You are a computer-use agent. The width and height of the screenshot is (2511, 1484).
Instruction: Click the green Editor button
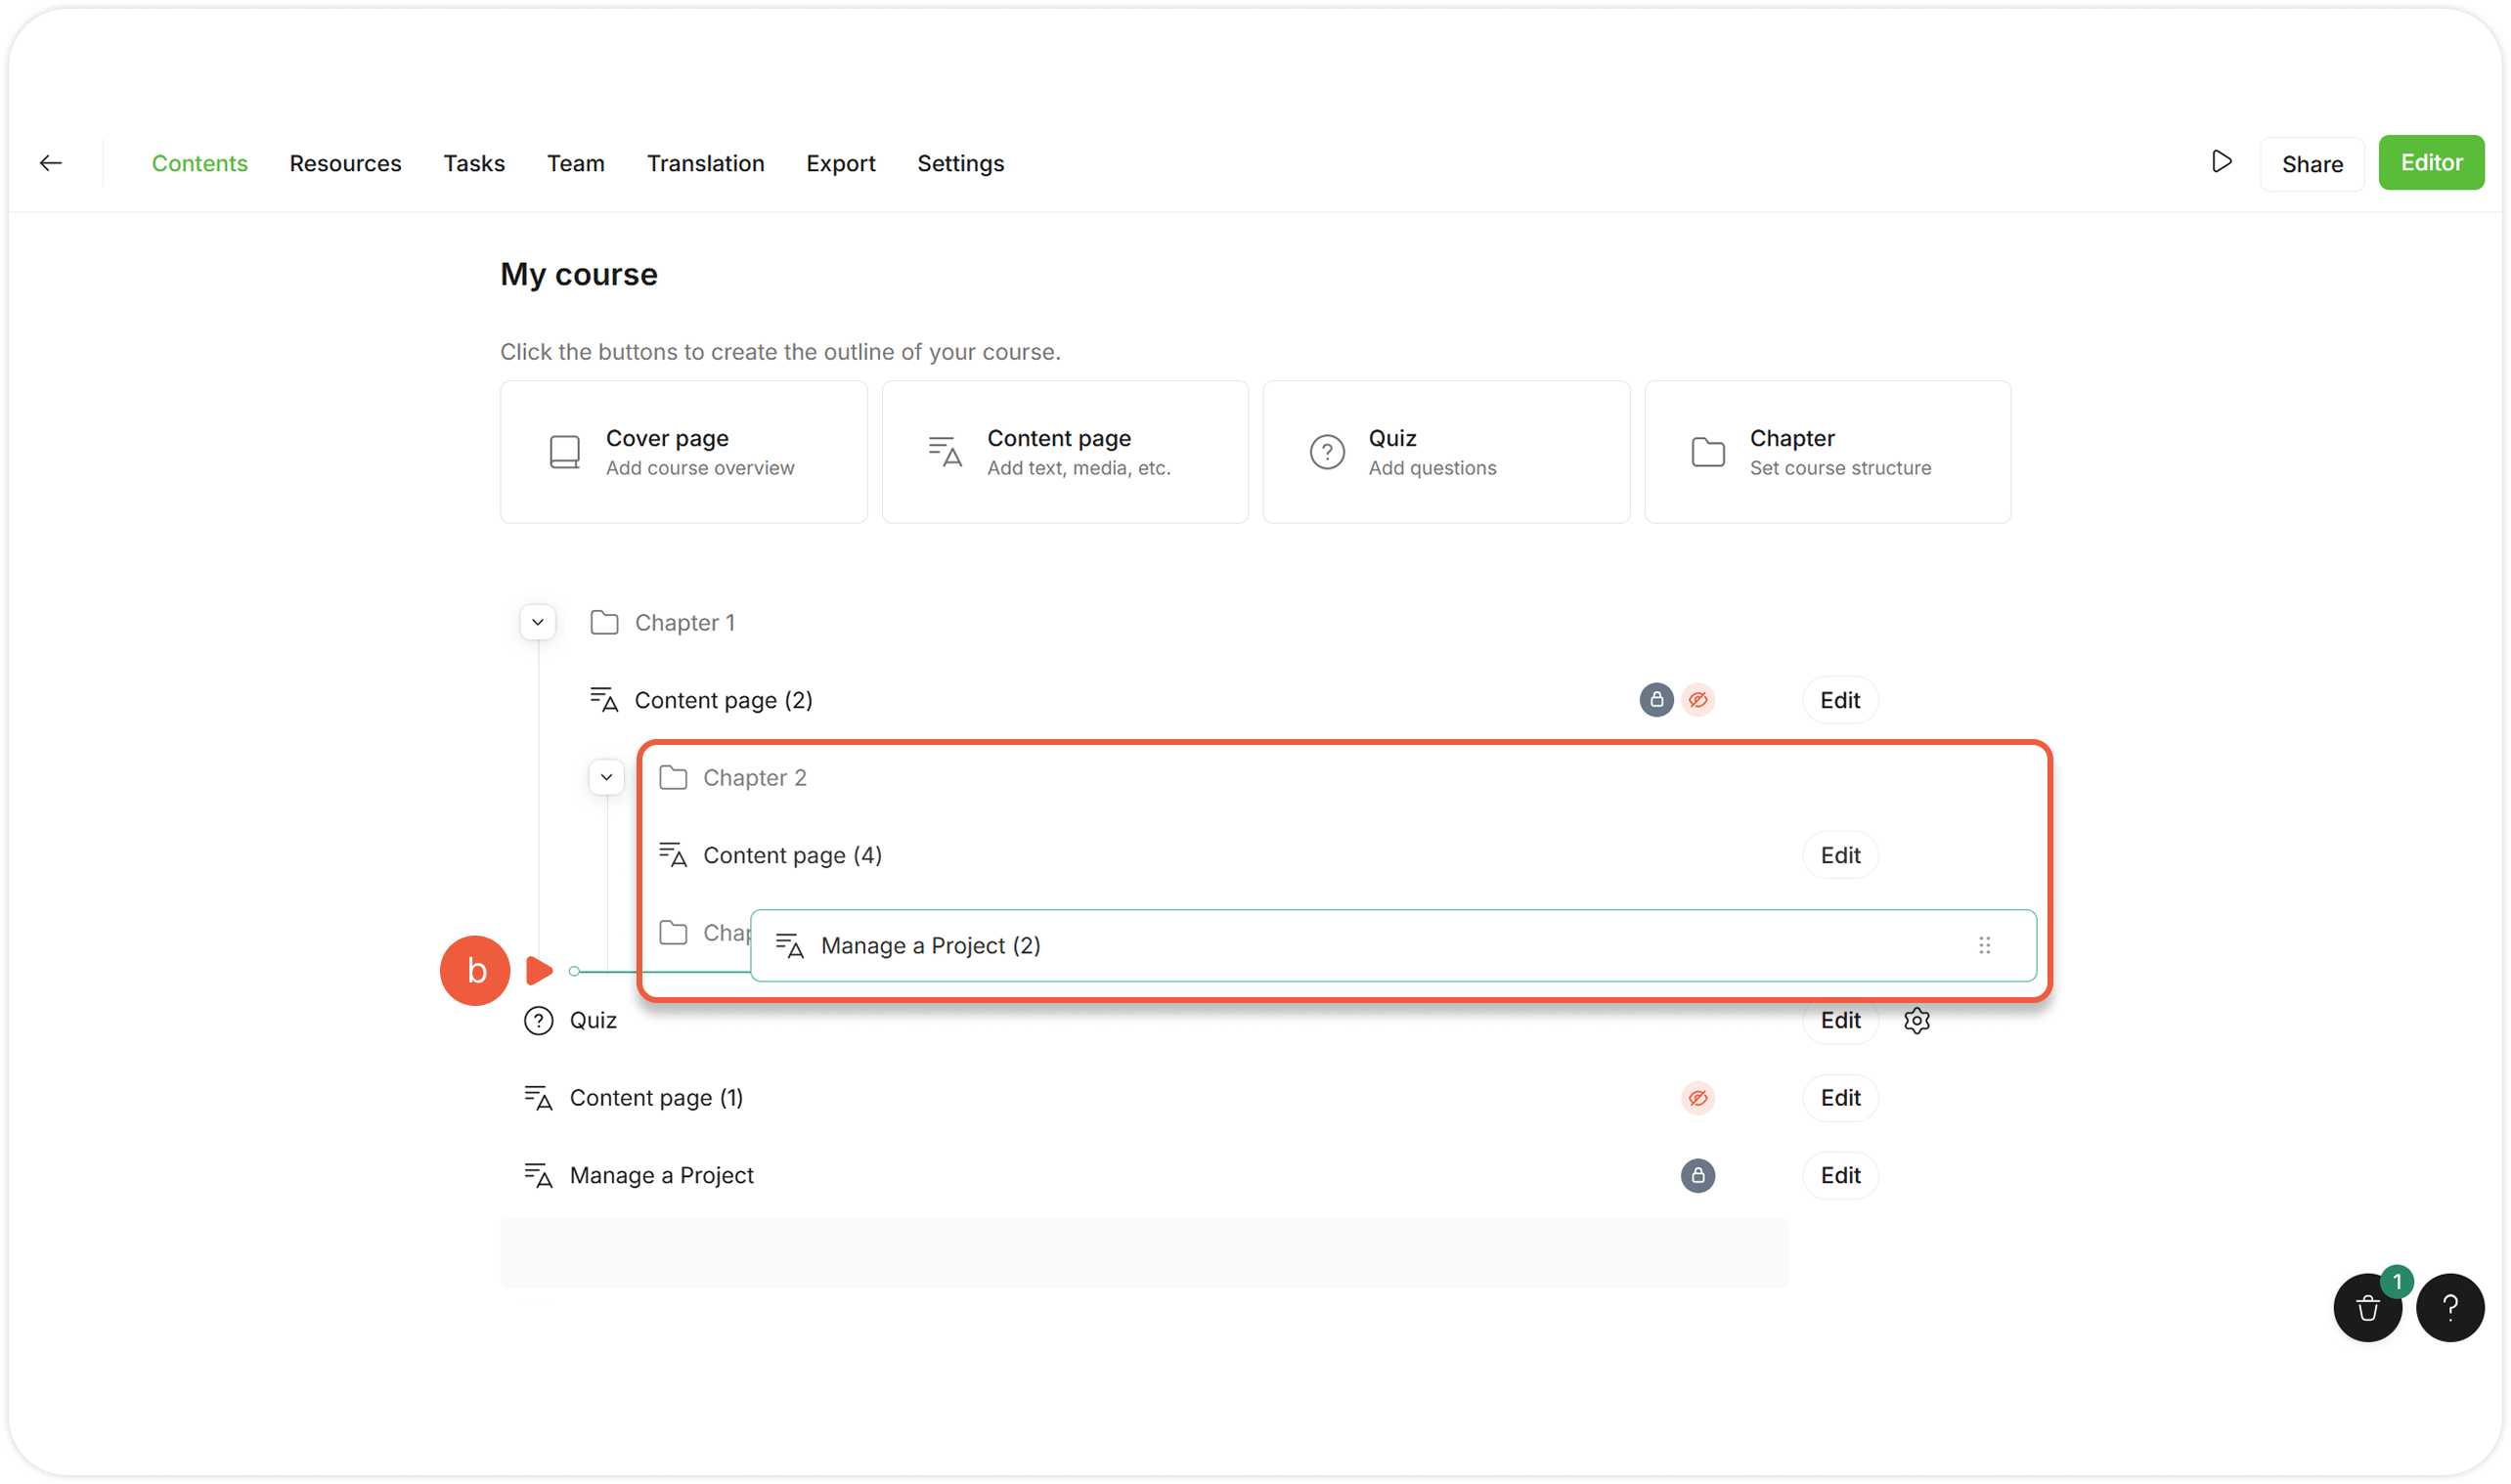point(2431,163)
